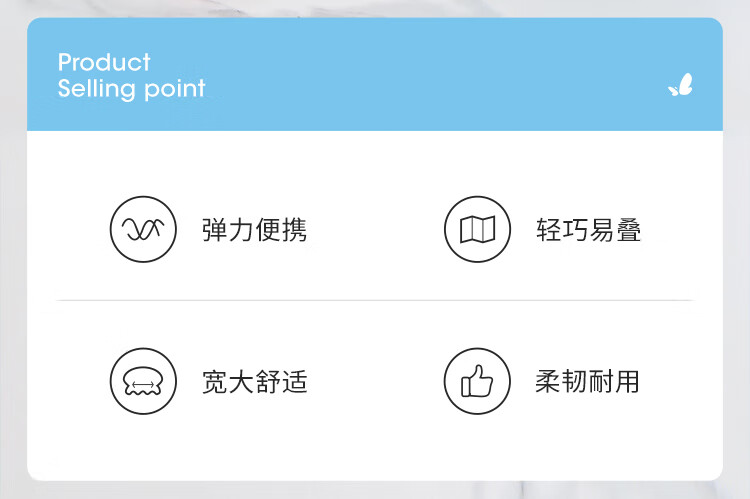
Task: Click the thumbs-up icon
Action: (477, 381)
